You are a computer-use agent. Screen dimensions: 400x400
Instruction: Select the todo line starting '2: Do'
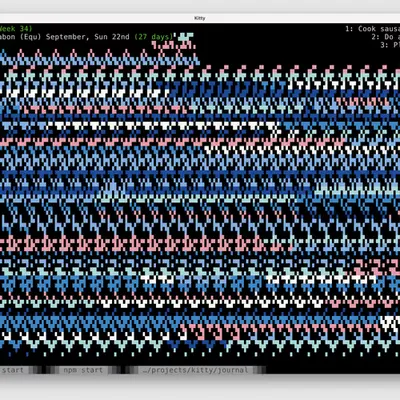(x=386, y=37)
